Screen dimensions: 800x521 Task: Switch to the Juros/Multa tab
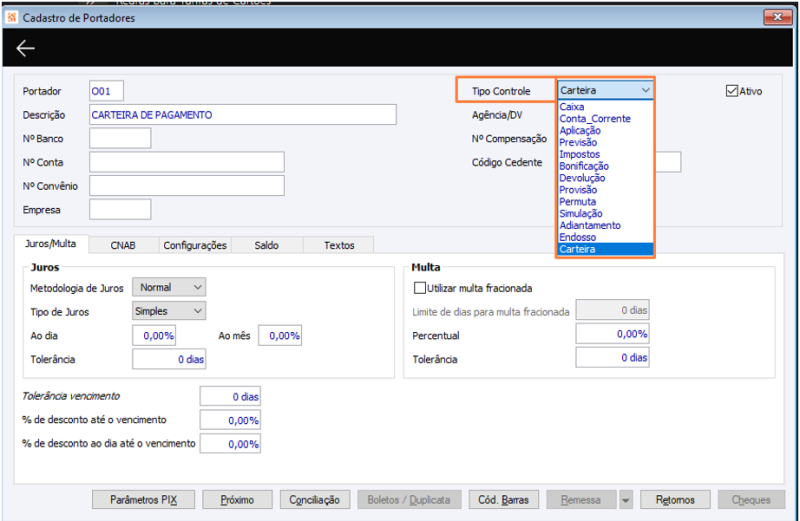point(51,244)
